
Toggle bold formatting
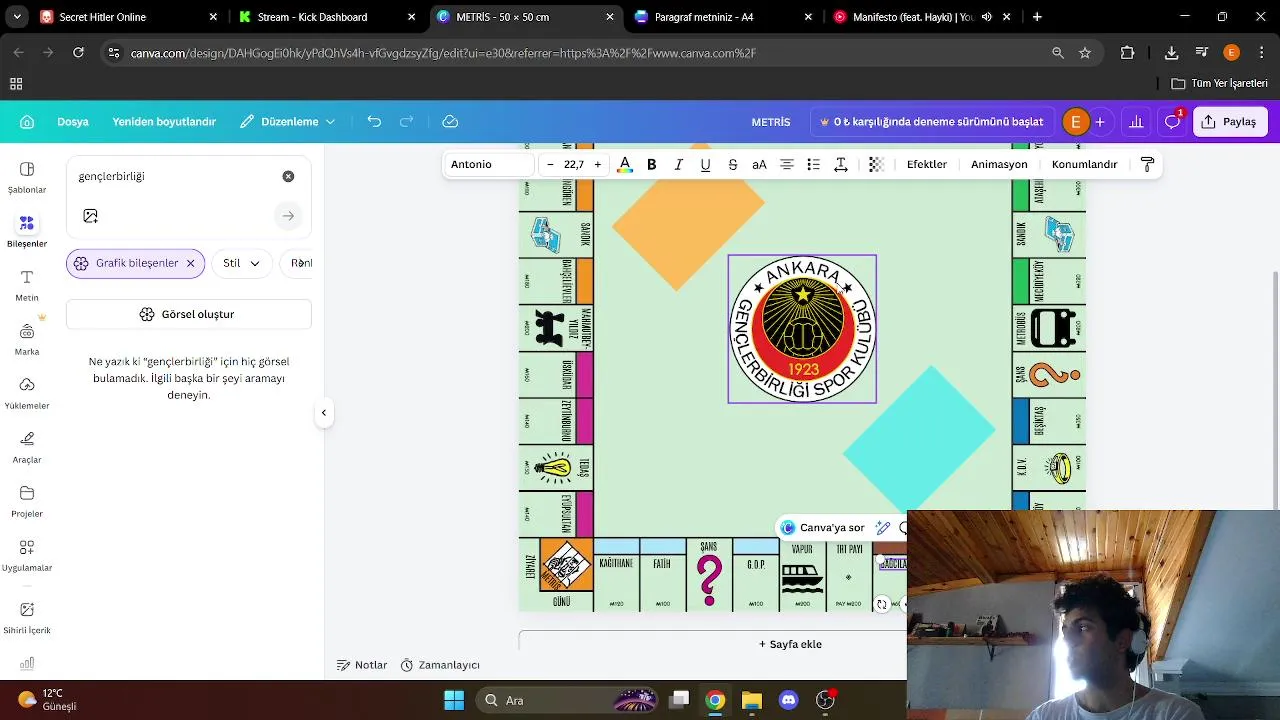tap(652, 164)
